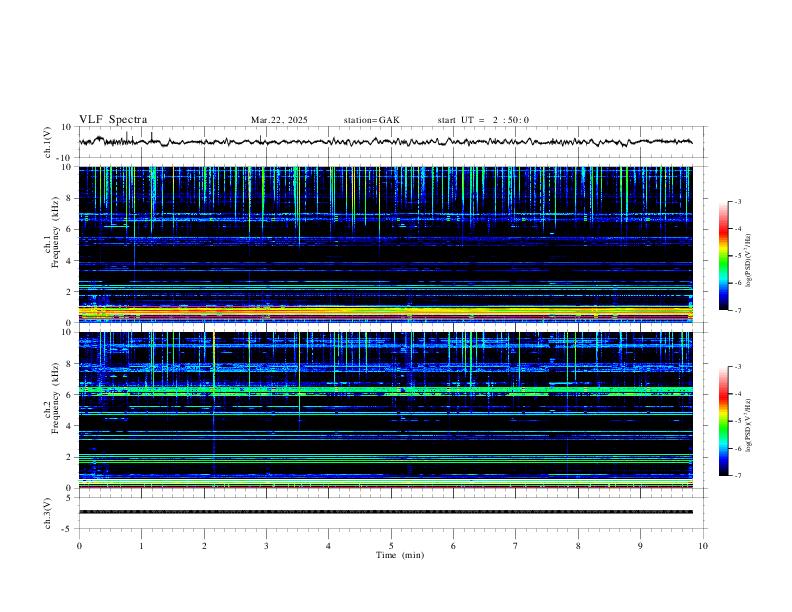
Task: Click the Mar.22, 2025 date label
Action: [279, 120]
